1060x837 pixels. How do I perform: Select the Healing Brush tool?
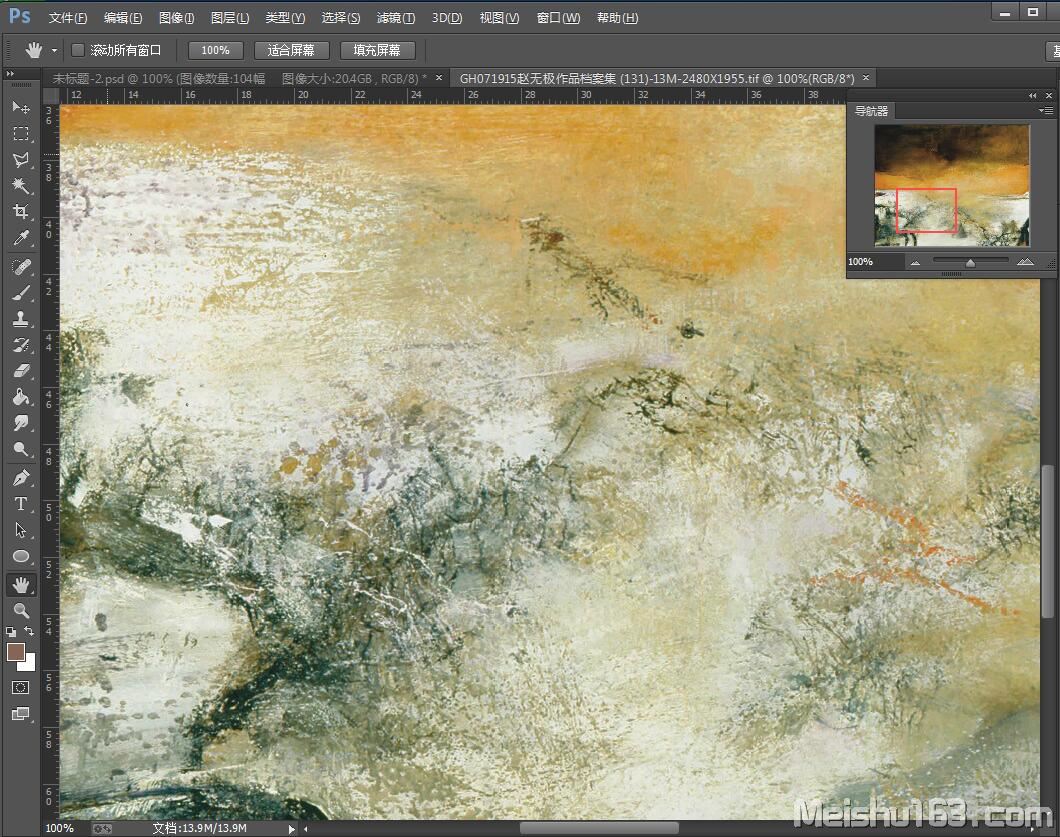(21, 267)
